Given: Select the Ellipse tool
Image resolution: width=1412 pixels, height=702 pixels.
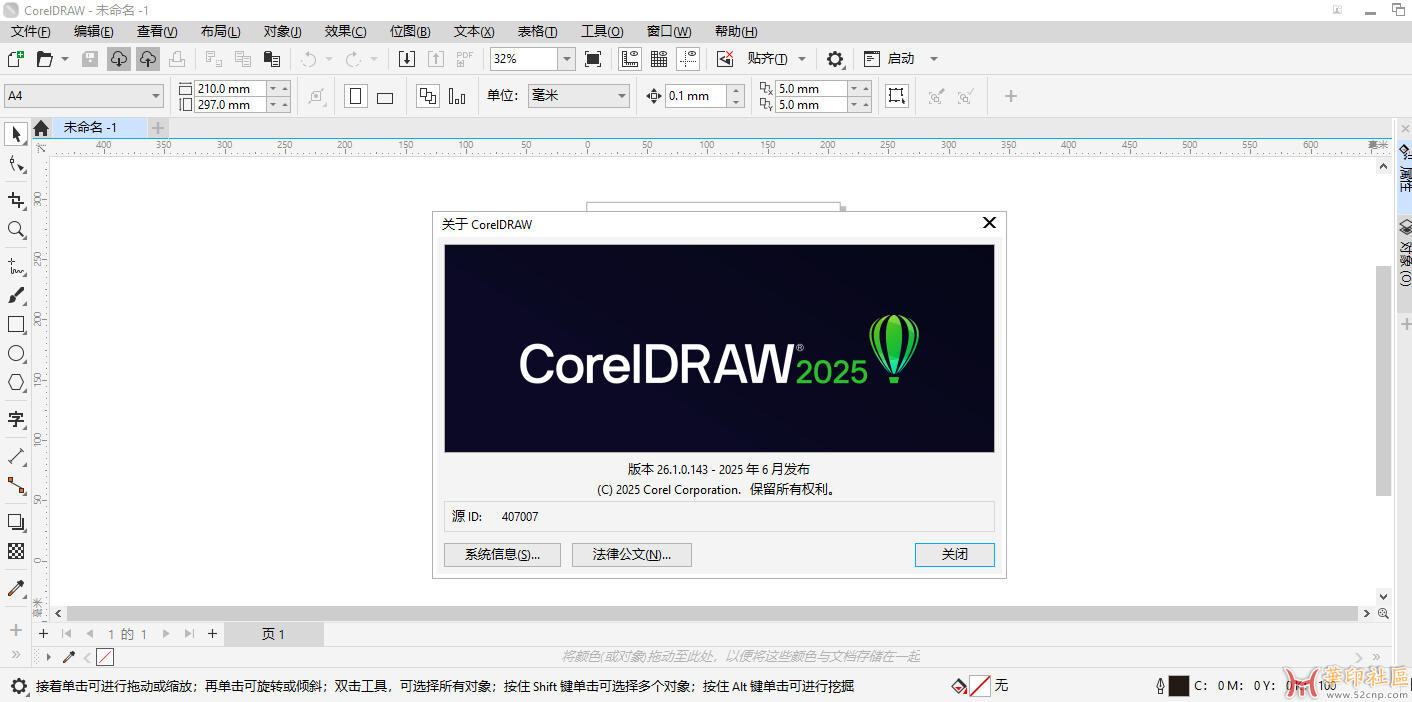Looking at the screenshot, I should [x=16, y=354].
